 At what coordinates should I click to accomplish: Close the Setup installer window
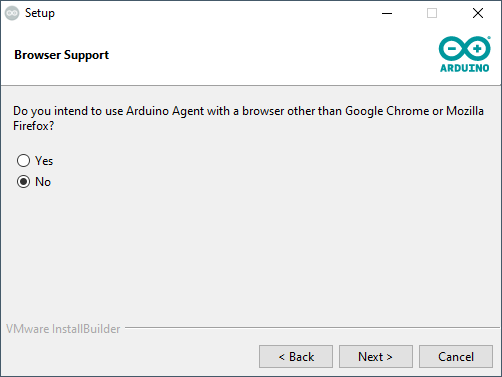click(478, 13)
